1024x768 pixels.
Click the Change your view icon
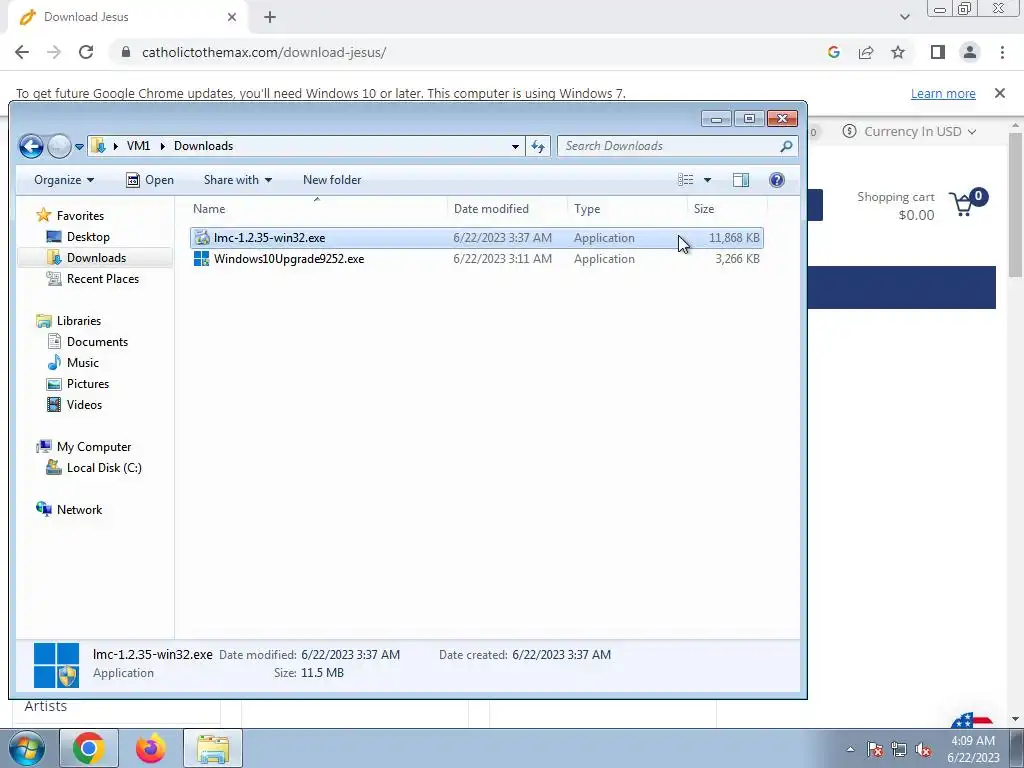coord(685,180)
